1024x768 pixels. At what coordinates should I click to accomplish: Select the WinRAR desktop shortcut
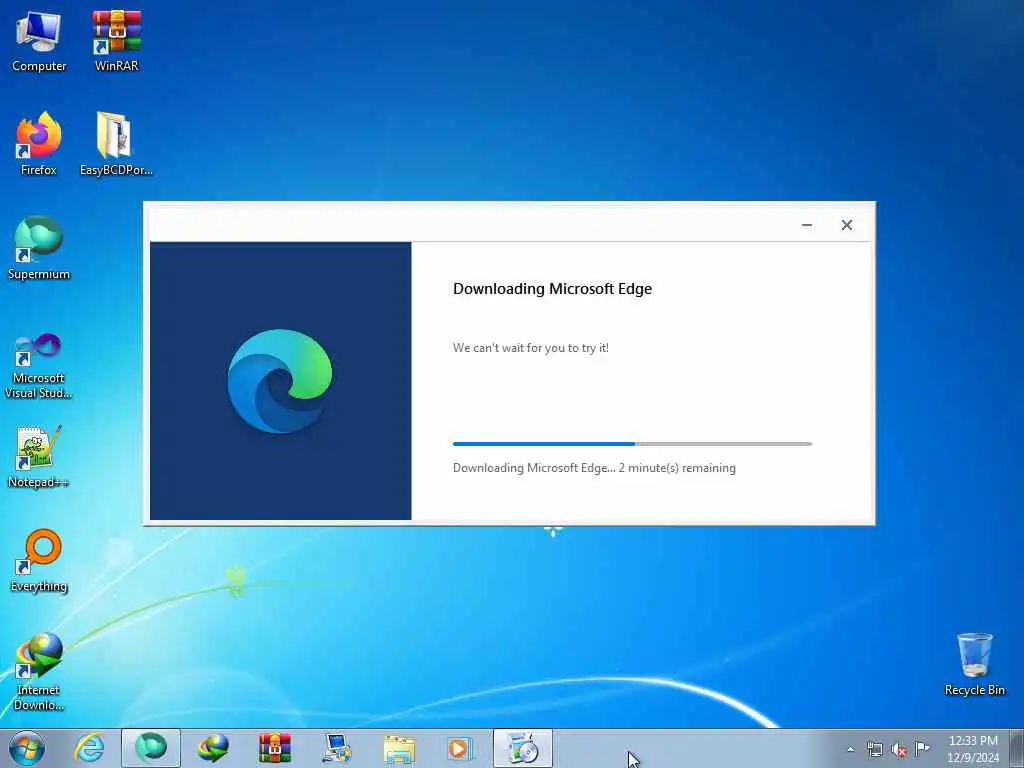click(x=116, y=42)
